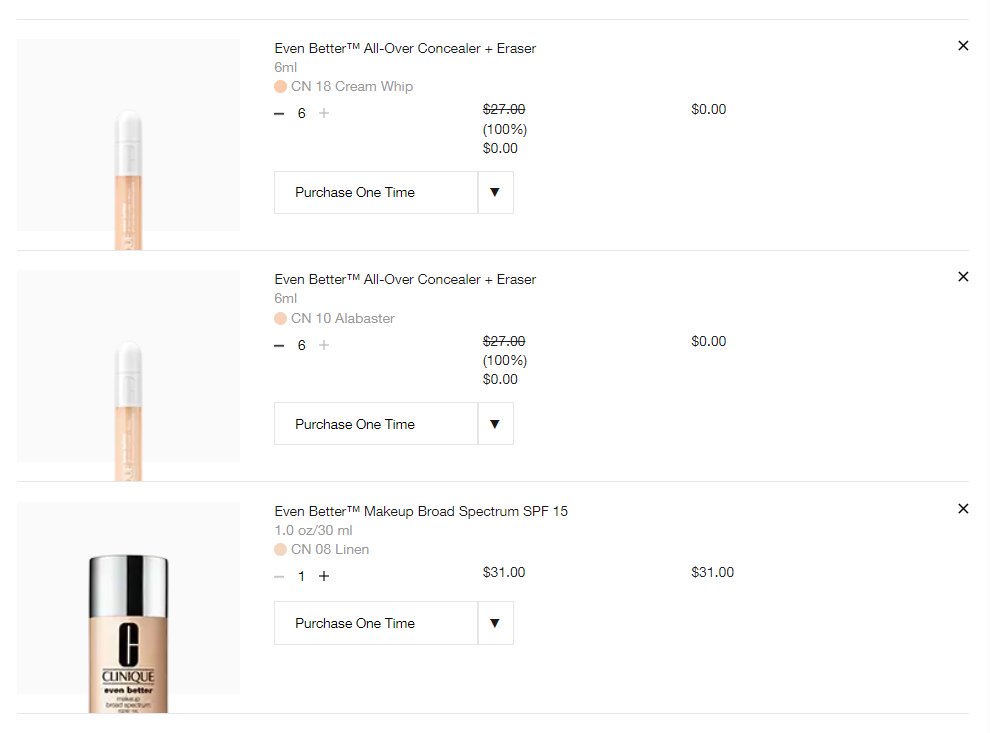Decrease quantity of Alabaster concealer

[x=279, y=345]
